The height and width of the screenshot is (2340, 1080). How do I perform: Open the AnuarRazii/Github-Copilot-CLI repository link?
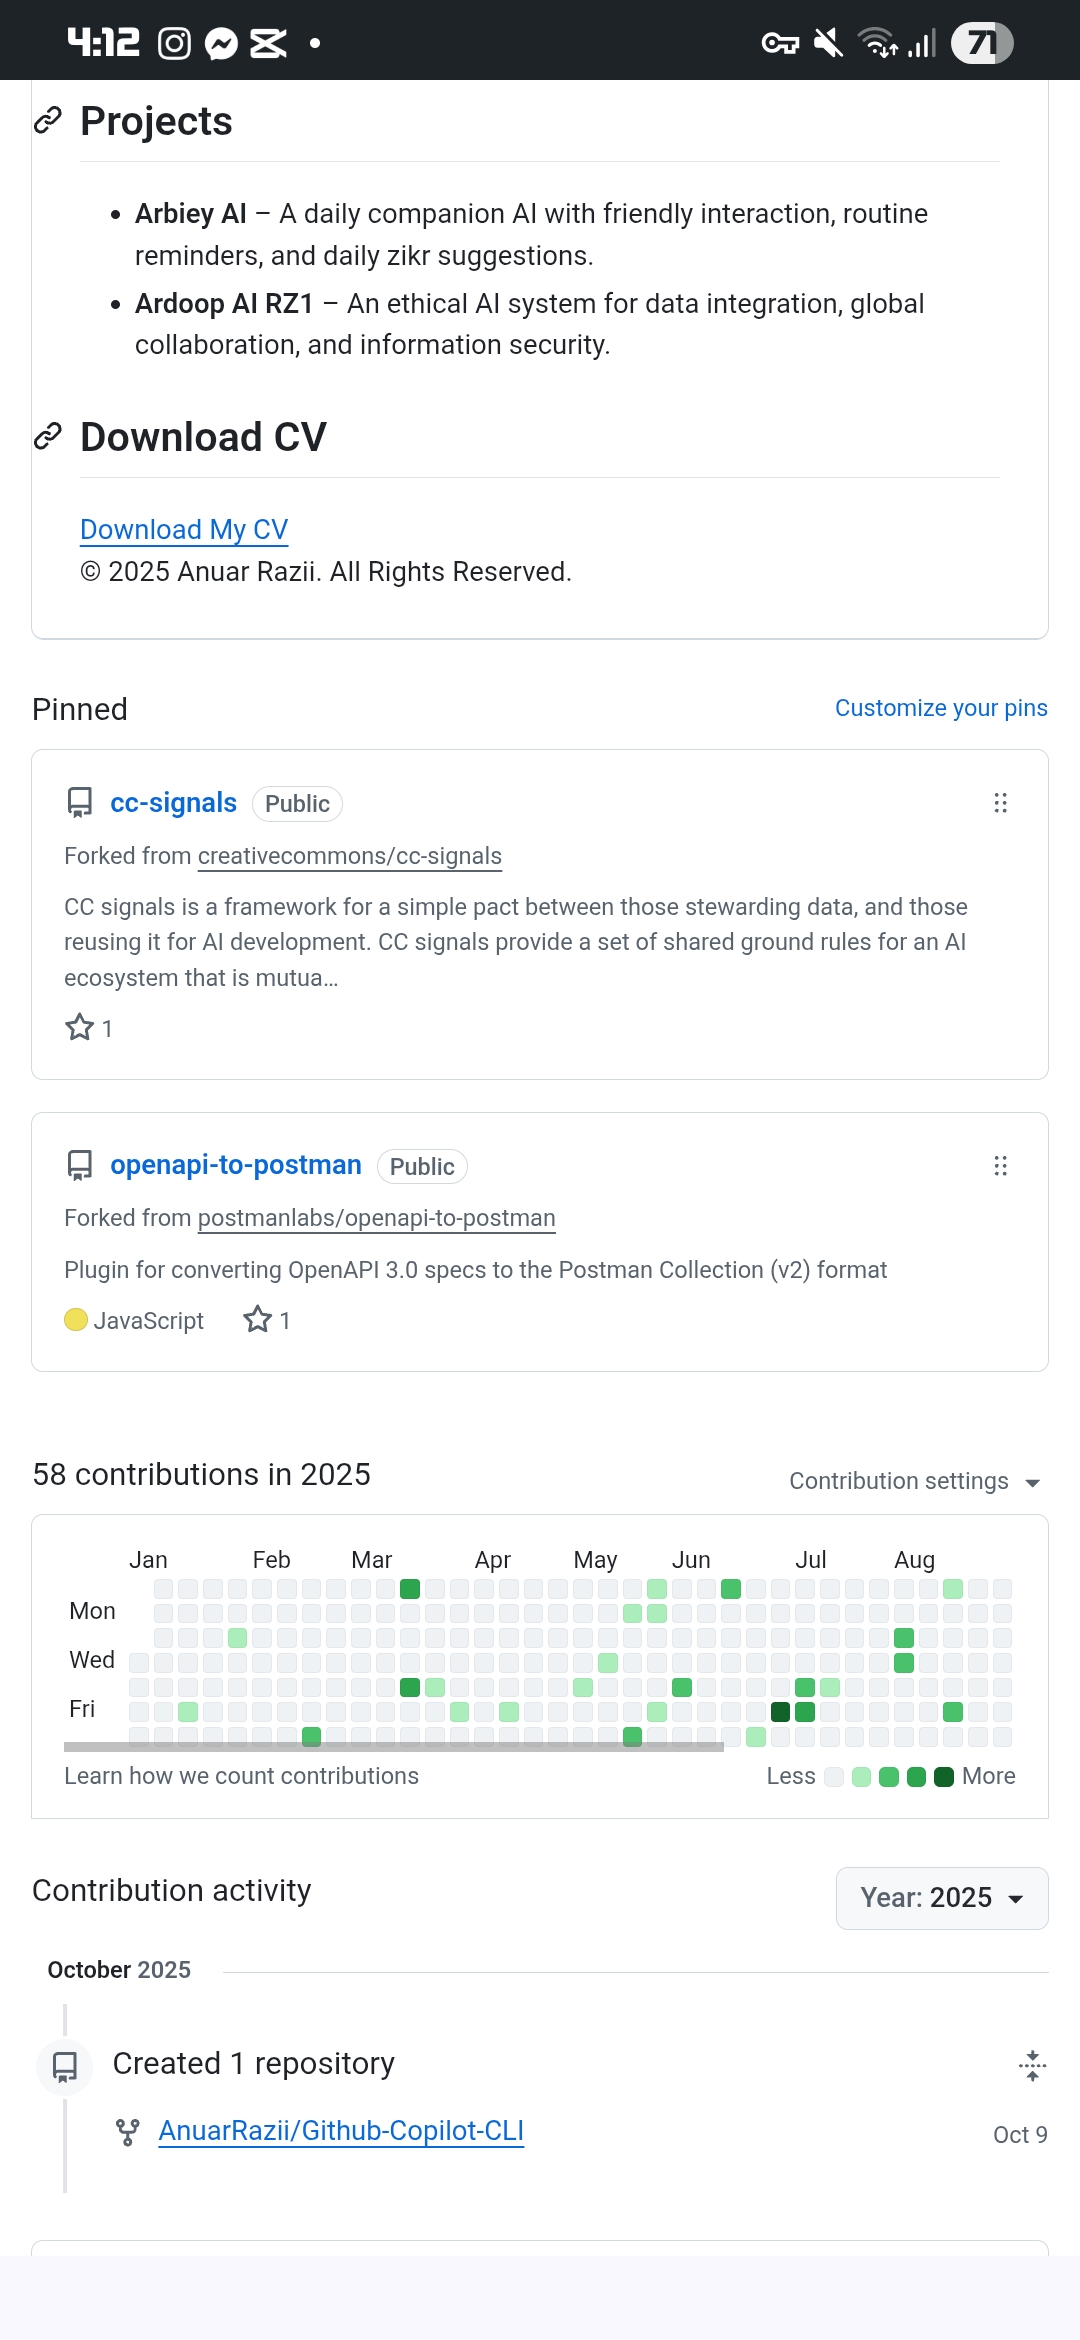[x=341, y=2131]
